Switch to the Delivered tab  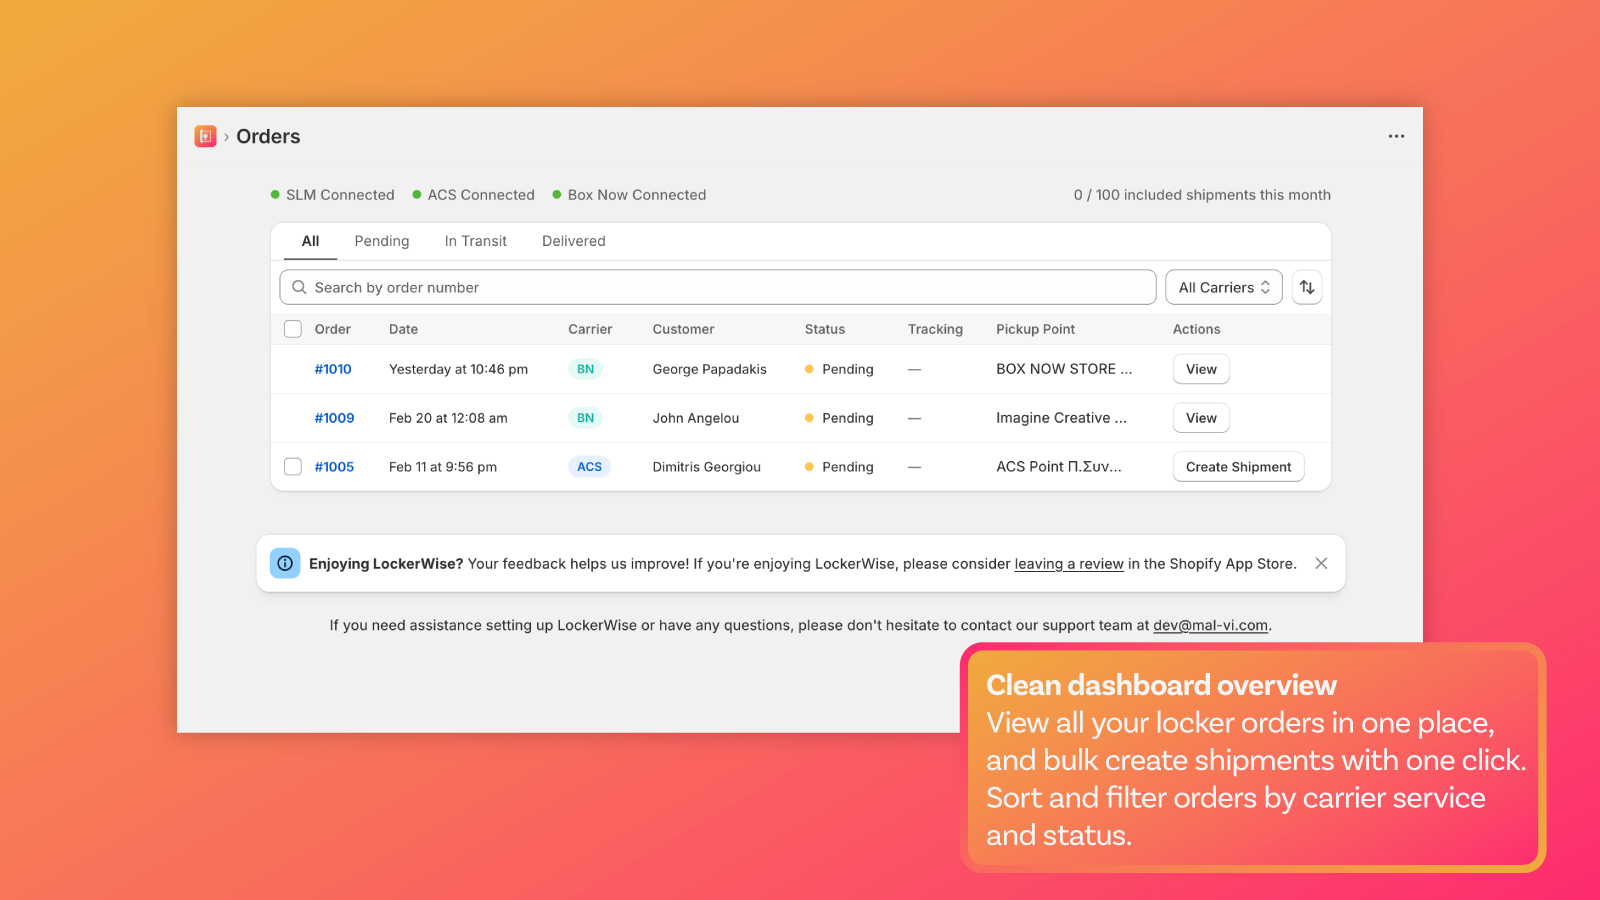tap(574, 241)
